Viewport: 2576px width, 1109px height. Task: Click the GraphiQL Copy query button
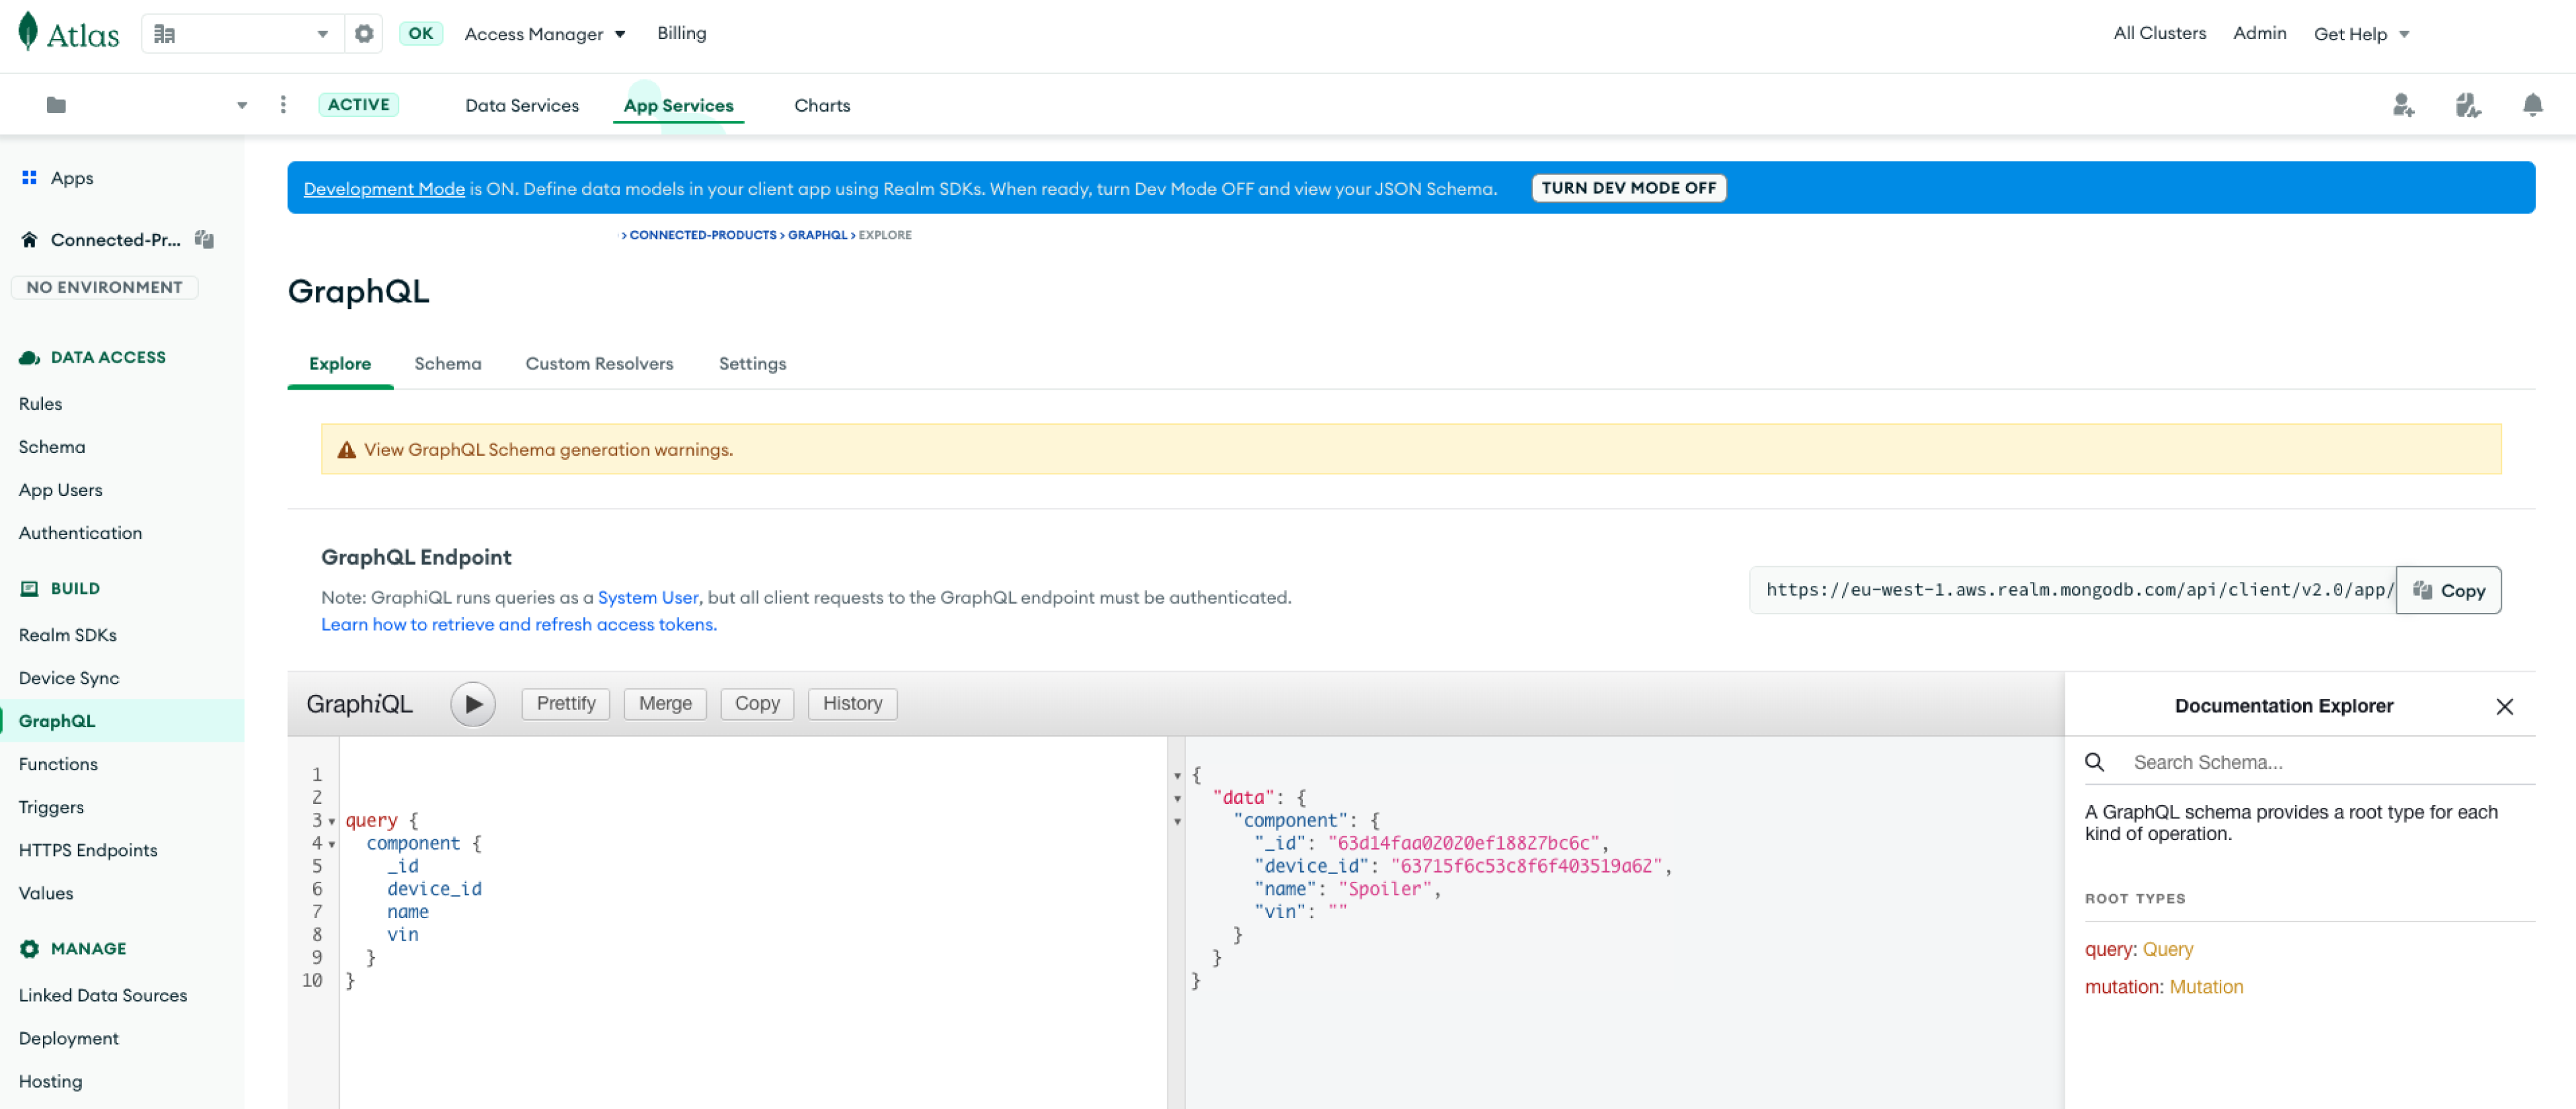pos(757,704)
